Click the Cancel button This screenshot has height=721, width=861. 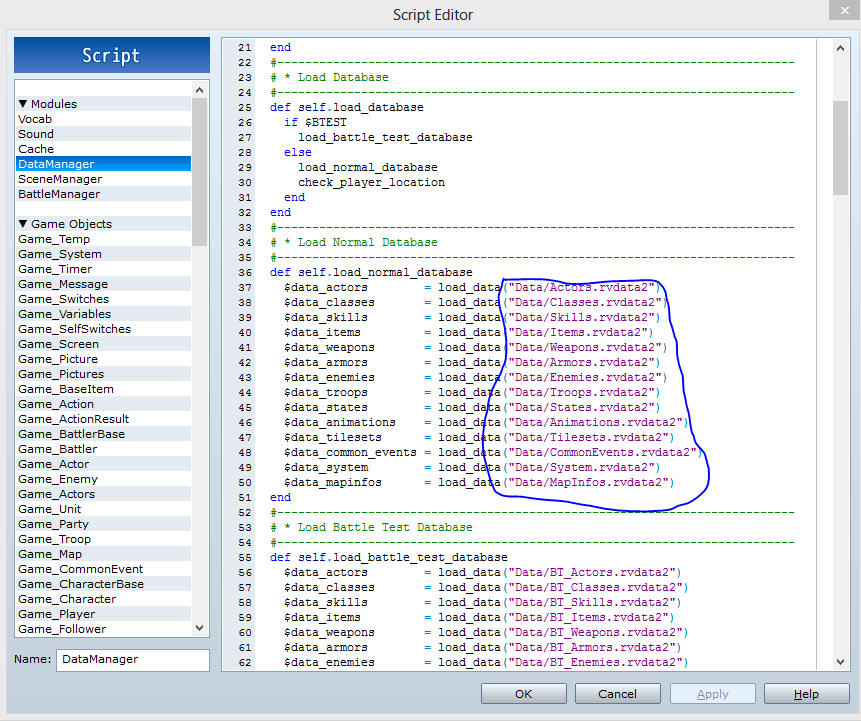(x=617, y=694)
